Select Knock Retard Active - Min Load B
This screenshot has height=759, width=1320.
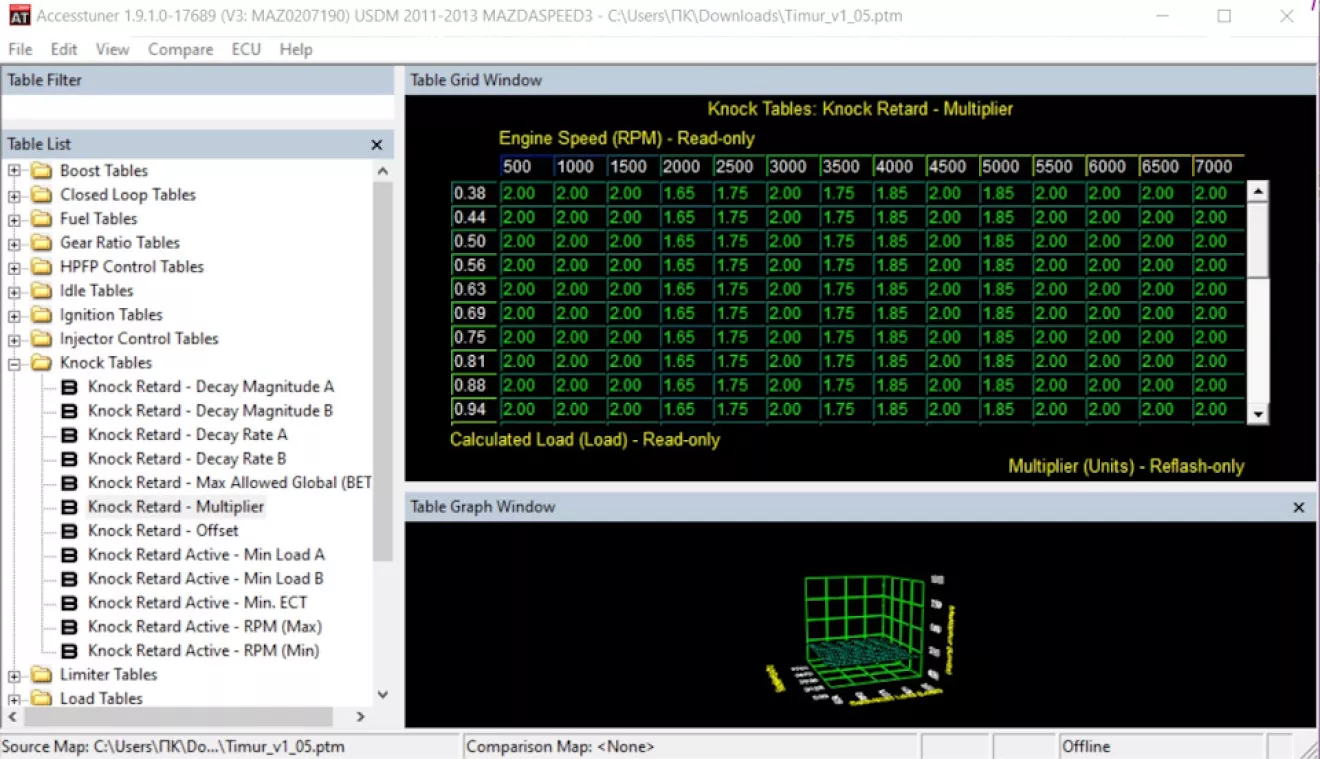click(x=205, y=579)
